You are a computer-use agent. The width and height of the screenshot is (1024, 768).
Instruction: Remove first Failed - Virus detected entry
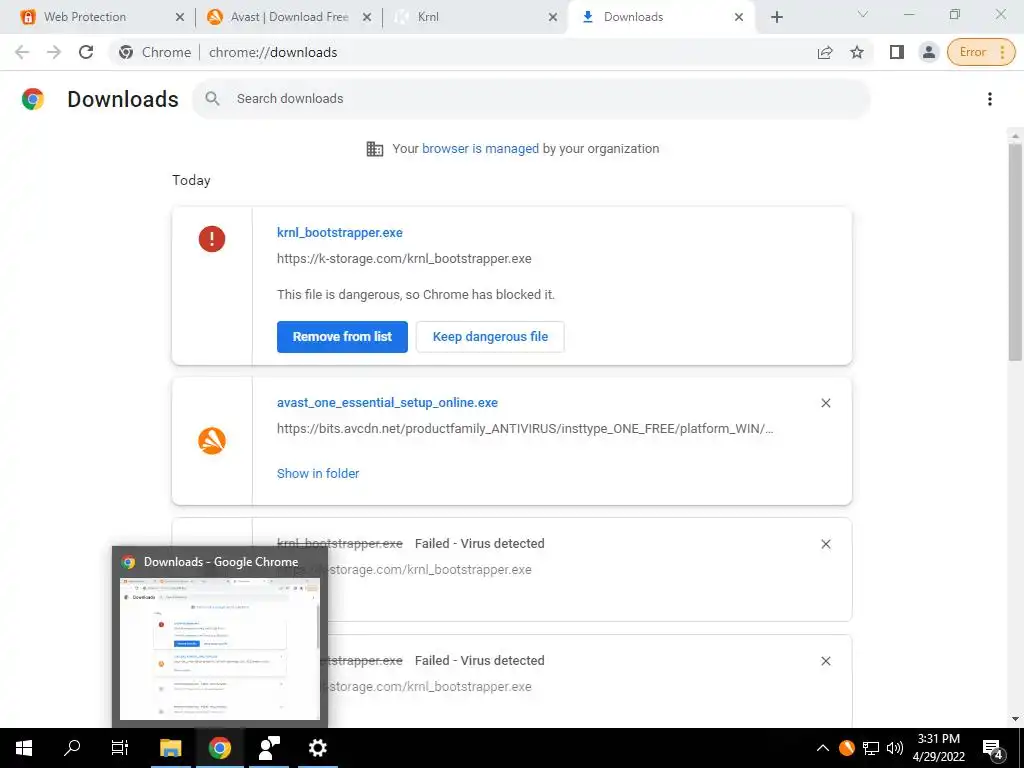pyautogui.click(x=825, y=544)
